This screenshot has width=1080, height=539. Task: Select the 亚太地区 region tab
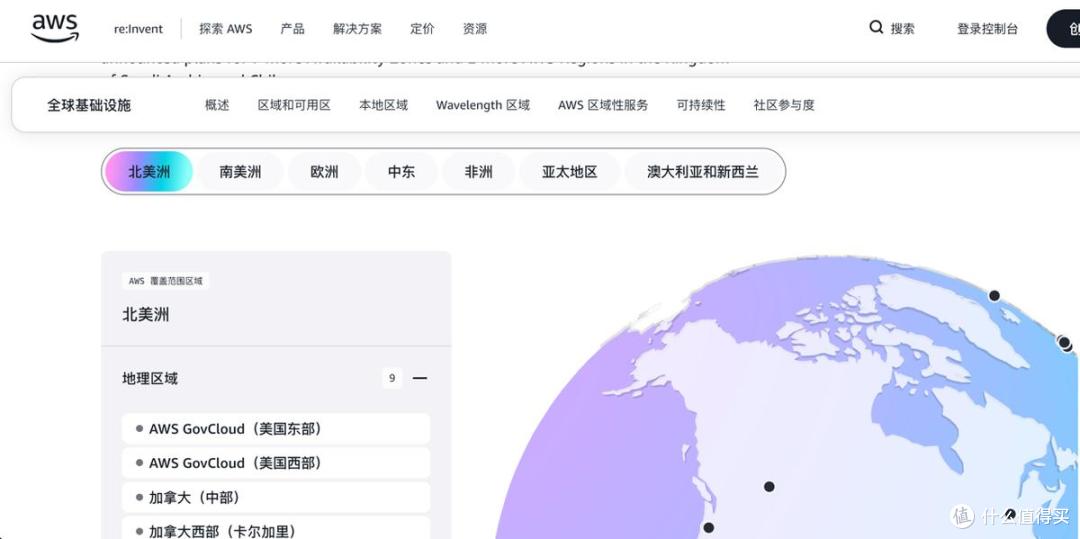570,171
